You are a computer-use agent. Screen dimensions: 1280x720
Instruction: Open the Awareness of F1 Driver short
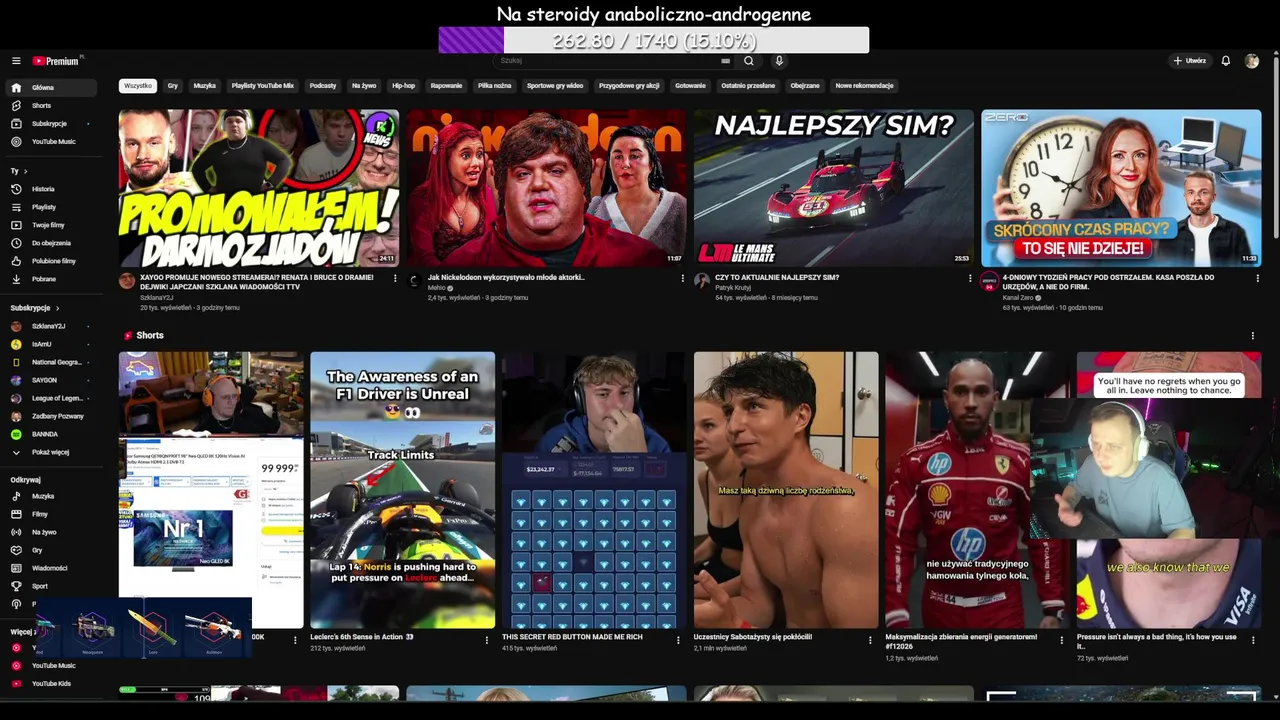[x=402, y=490]
